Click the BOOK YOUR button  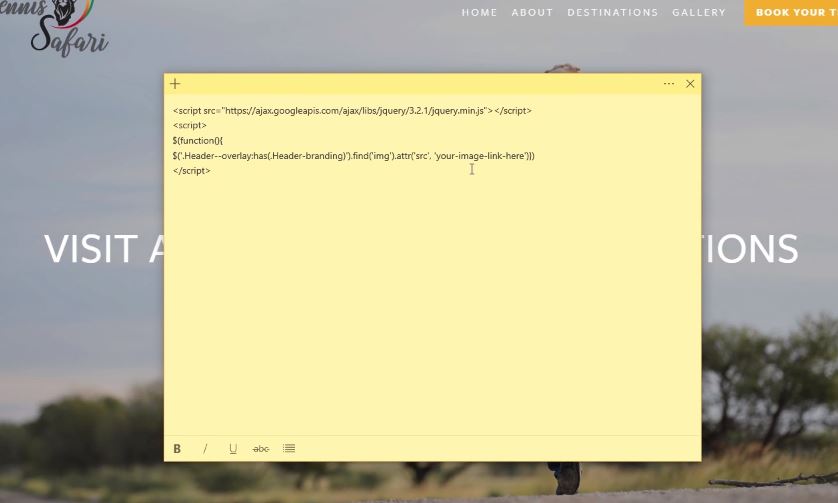pos(792,12)
